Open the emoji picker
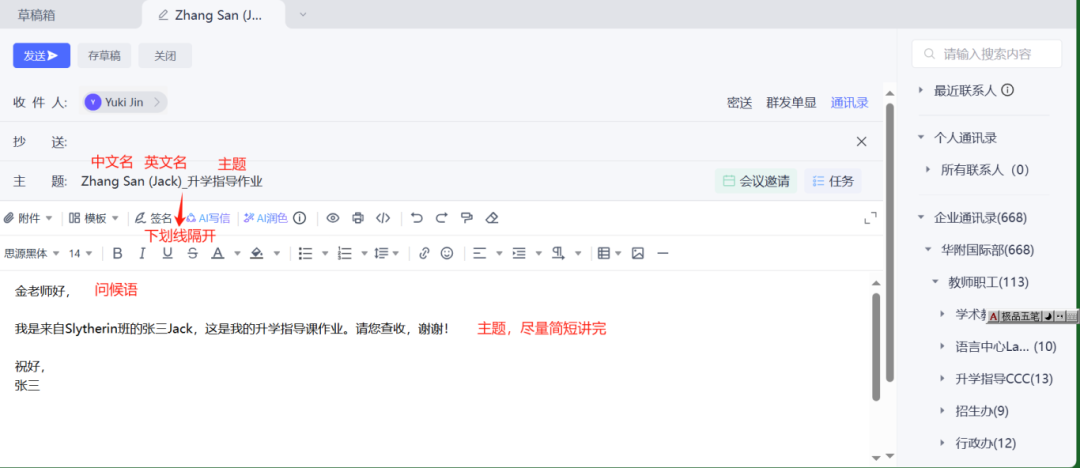Screen dimensions: 1080x468 point(447,253)
